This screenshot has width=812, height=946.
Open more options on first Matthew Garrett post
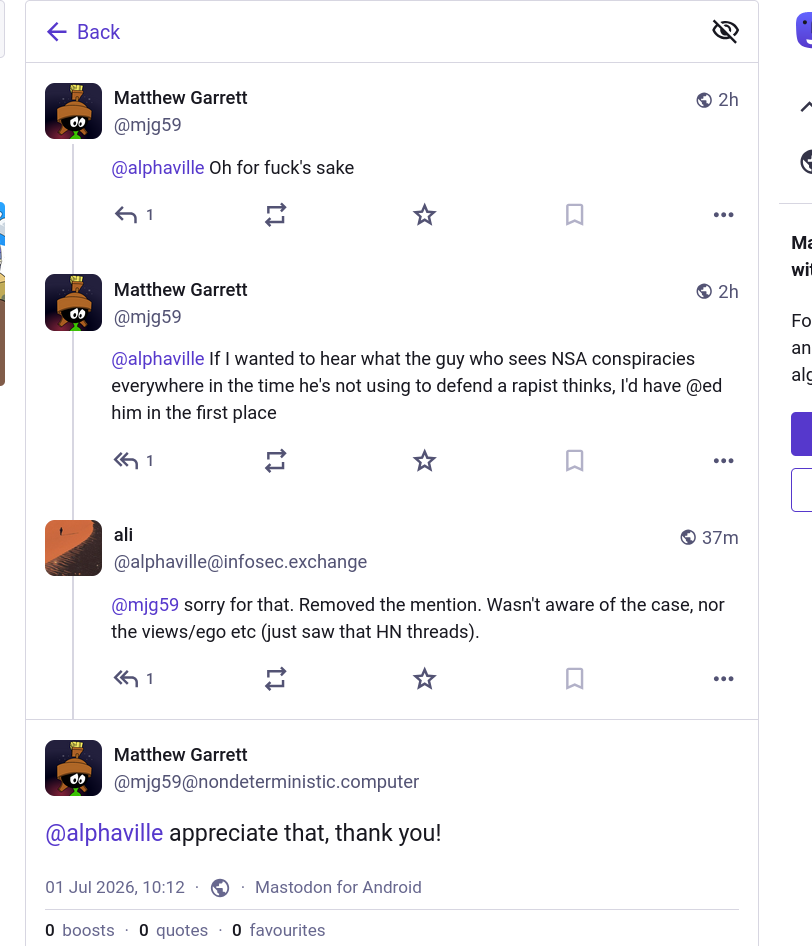pyautogui.click(x=723, y=215)
